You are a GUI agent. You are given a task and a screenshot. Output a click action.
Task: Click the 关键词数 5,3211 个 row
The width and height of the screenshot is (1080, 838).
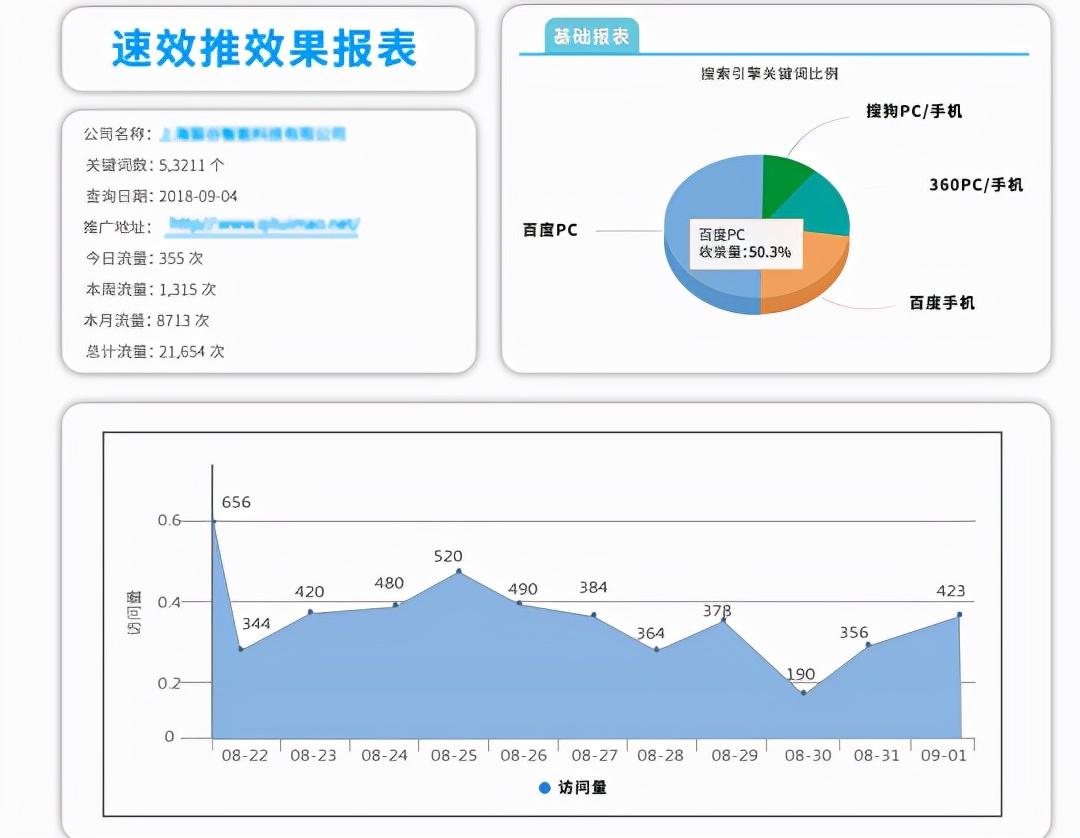(x=155, y=165)
